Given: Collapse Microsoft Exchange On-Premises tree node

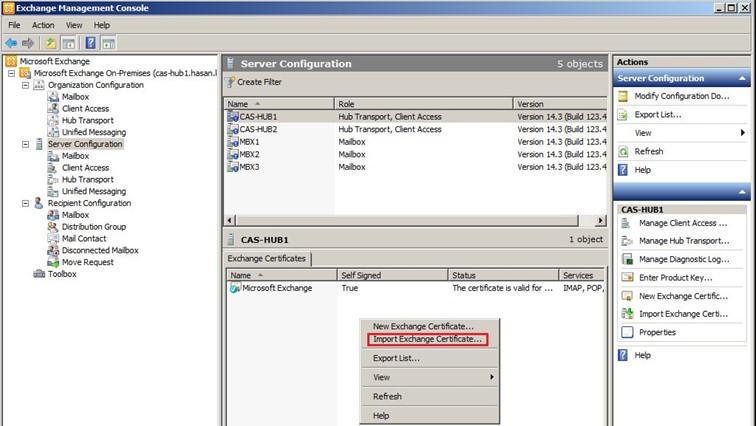Looking at the screenshot, I should pos(11,73).
